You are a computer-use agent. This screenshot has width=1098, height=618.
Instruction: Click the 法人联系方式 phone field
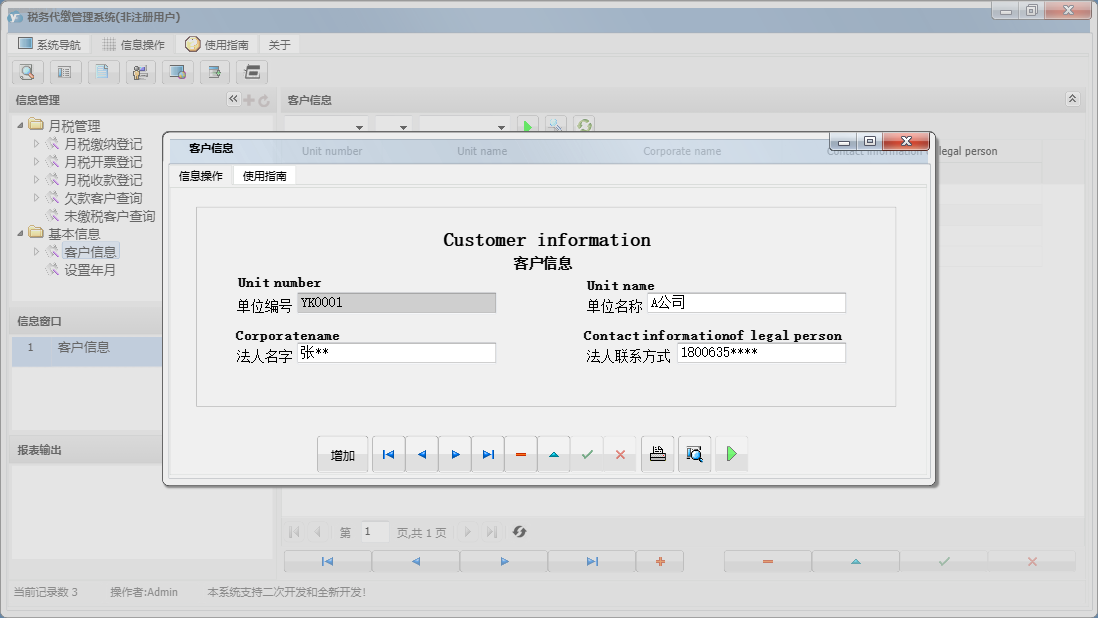(760, 353)
